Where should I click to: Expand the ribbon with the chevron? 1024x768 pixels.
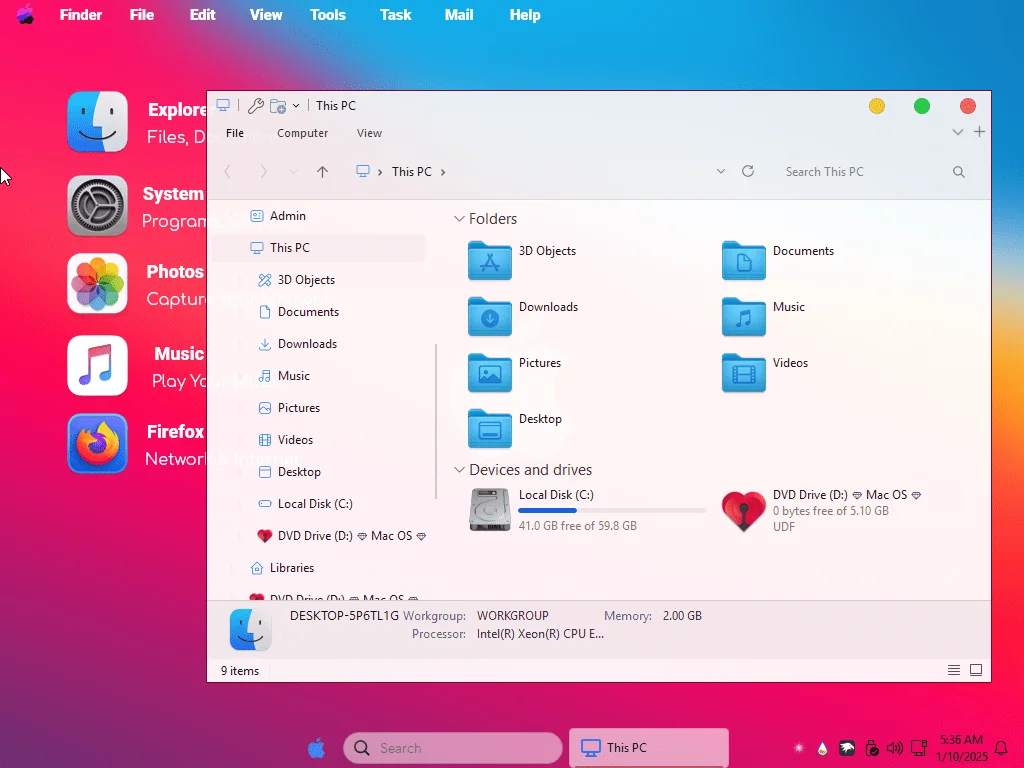point(957,132)
